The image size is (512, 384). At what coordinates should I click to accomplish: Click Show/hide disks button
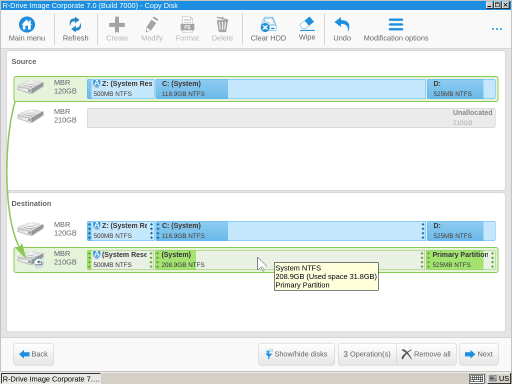296,354
